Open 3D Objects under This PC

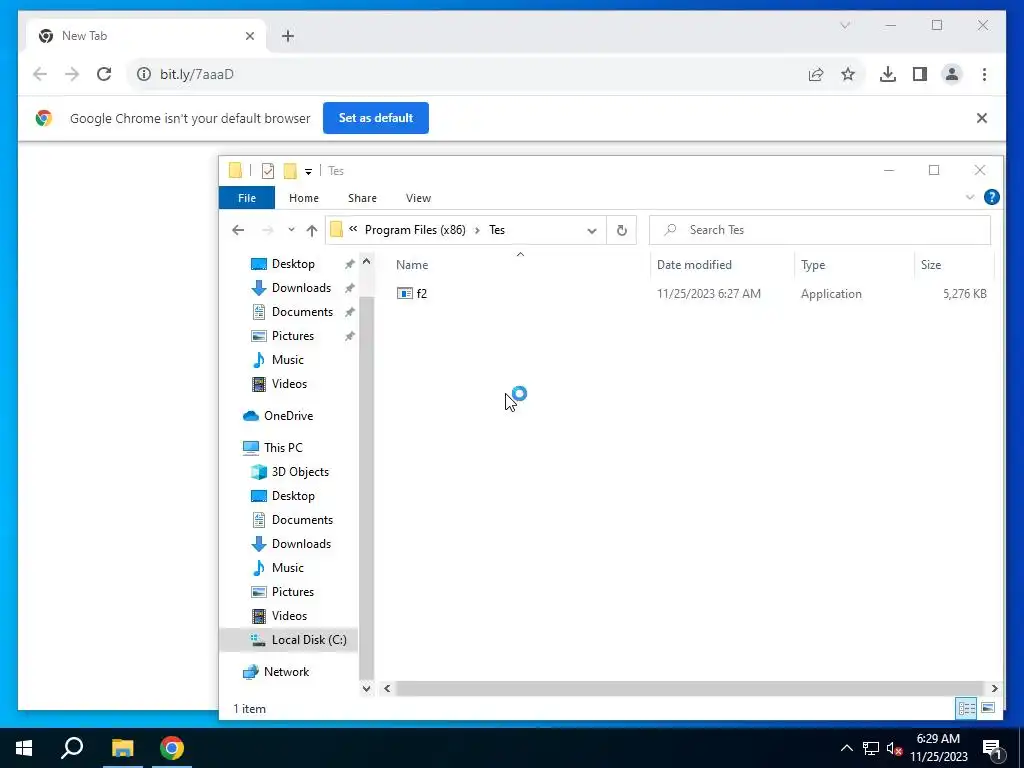tap(300, 472)
